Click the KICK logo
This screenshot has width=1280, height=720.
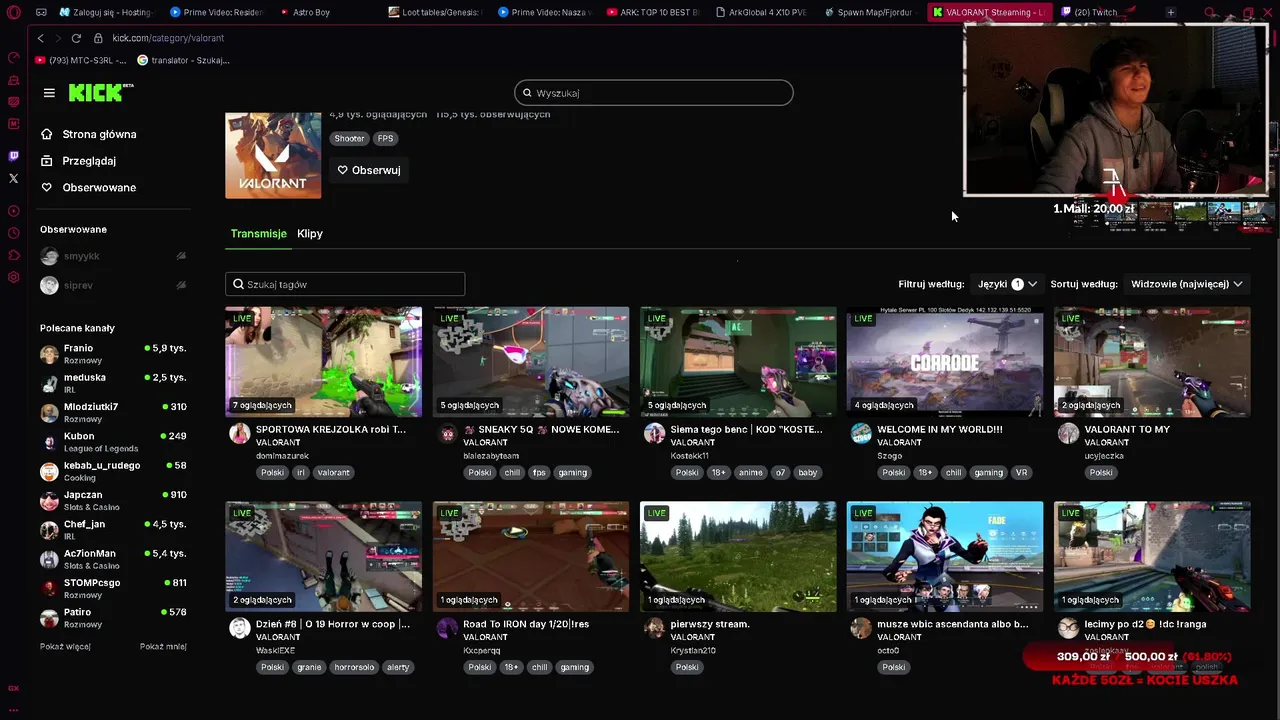[x=101, y=92]
